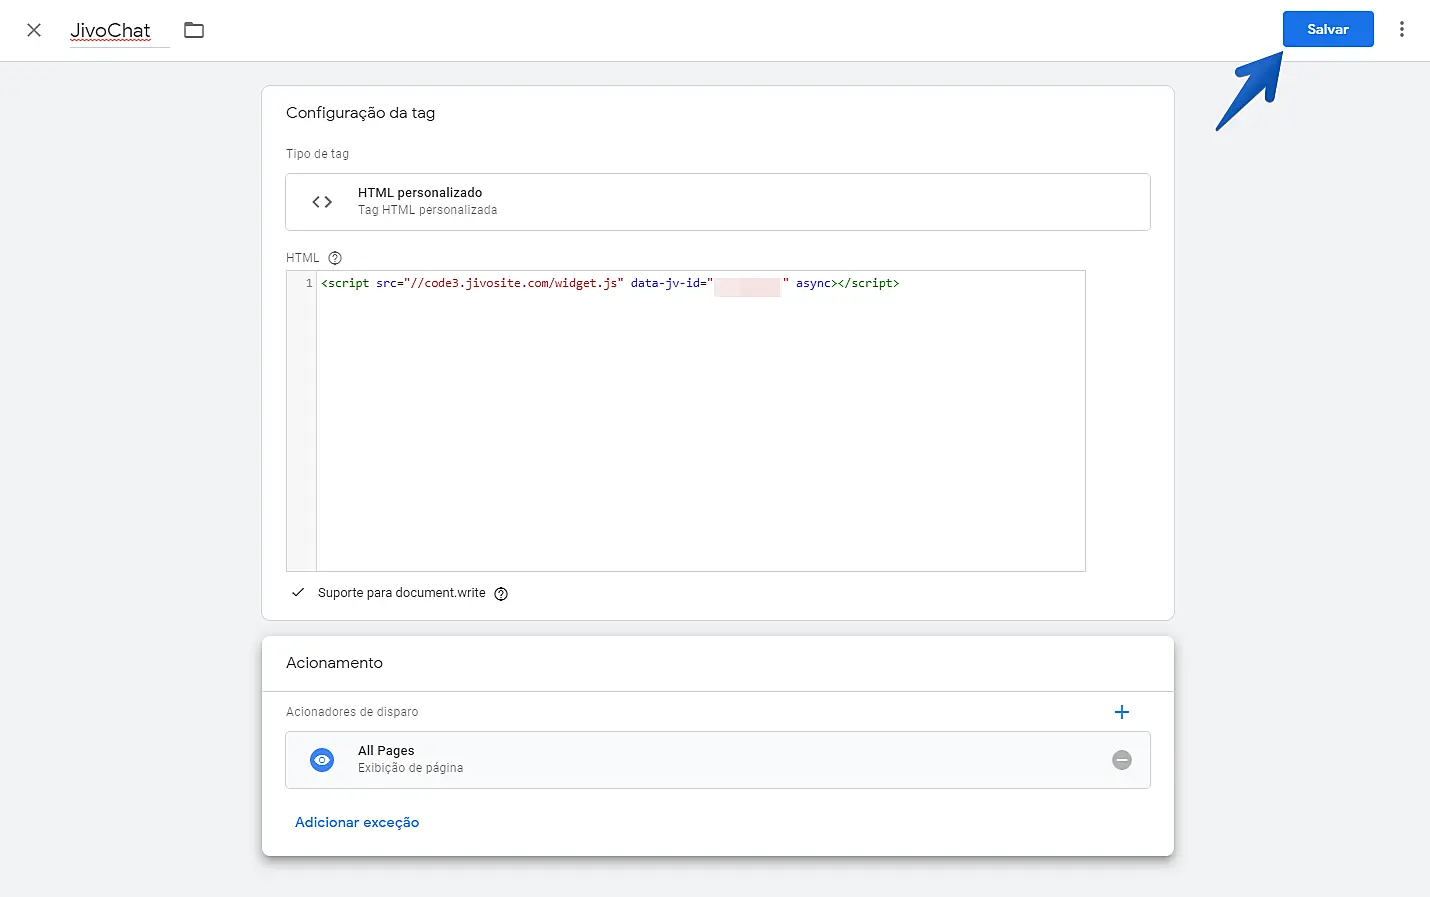
Task: Click the script line in HTML editor
Action: (610, 284)
